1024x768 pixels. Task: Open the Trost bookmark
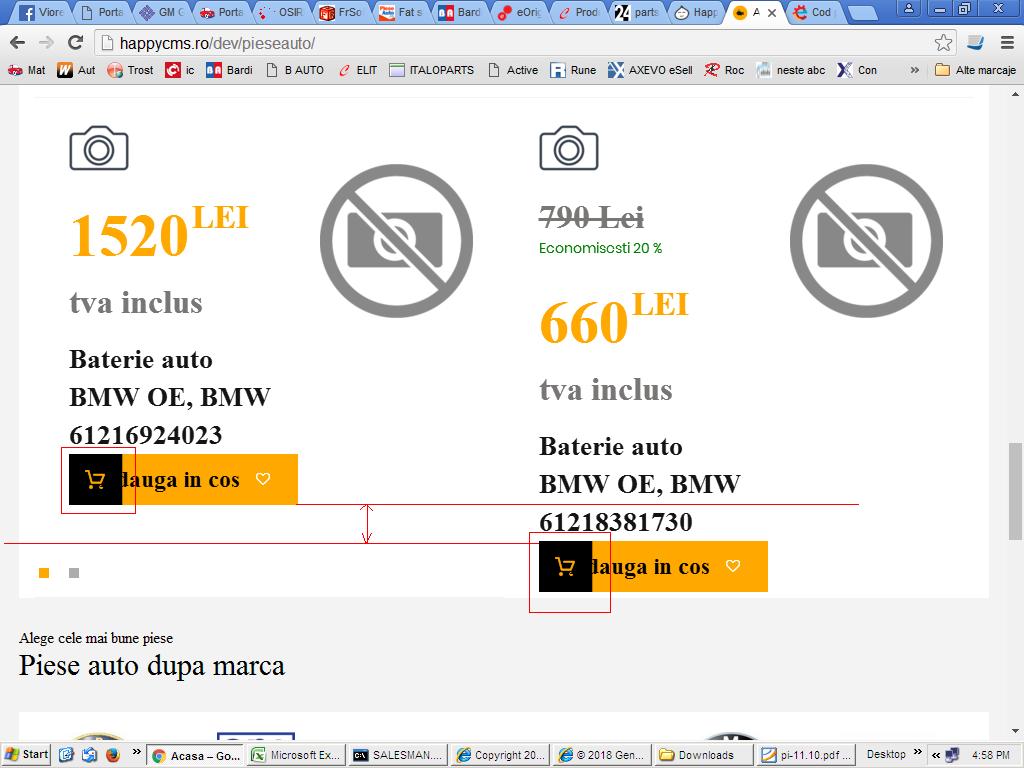click(131, 70)
